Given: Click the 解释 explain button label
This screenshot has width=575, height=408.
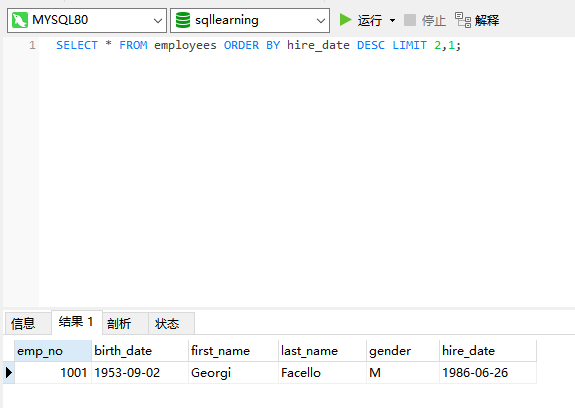Looking at the screenshot, I should pyautogui.click(x=487, y=20).
